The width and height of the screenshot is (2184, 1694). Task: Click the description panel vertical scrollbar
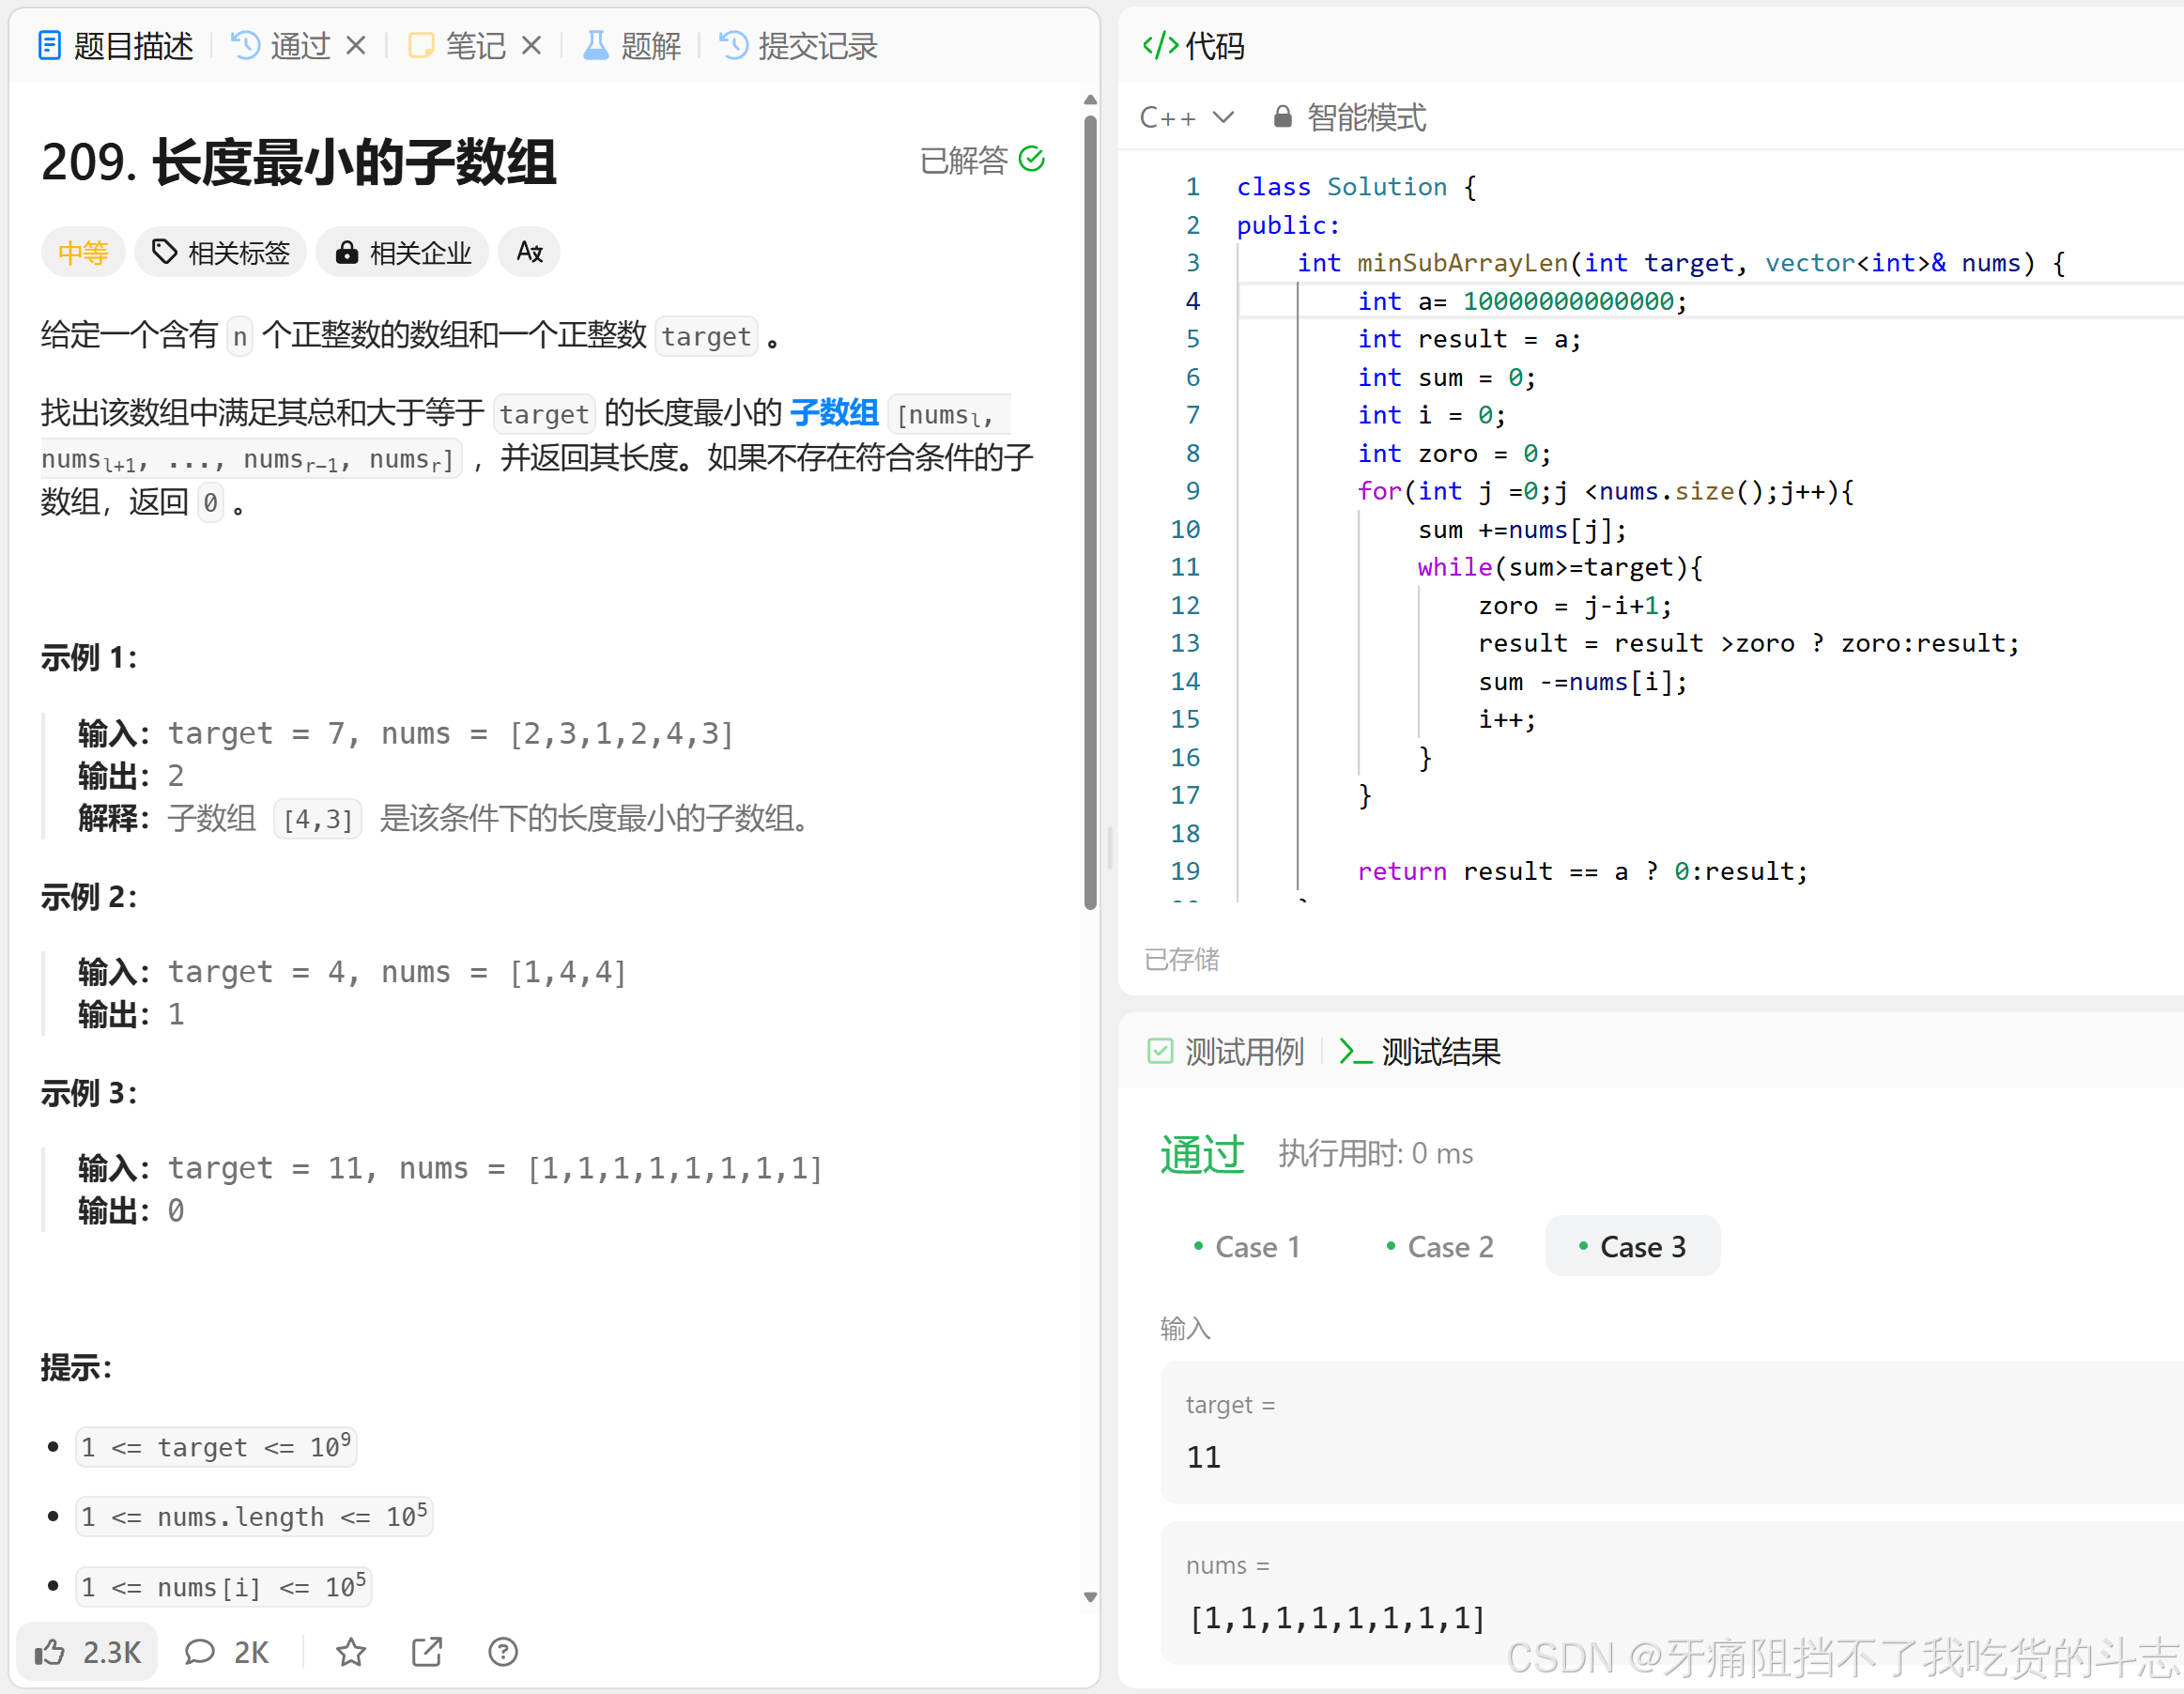1090,510
